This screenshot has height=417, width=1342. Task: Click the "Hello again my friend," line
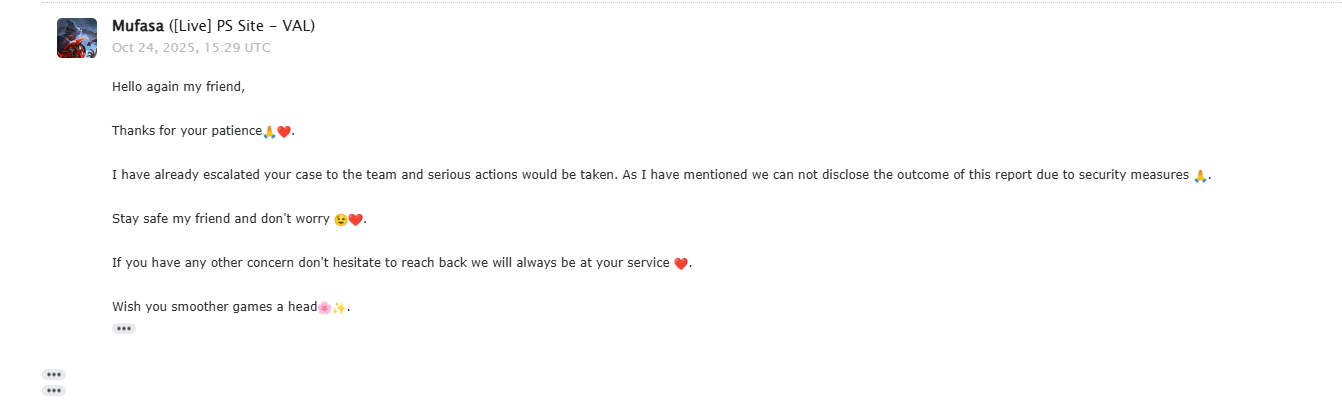point(178,87)
